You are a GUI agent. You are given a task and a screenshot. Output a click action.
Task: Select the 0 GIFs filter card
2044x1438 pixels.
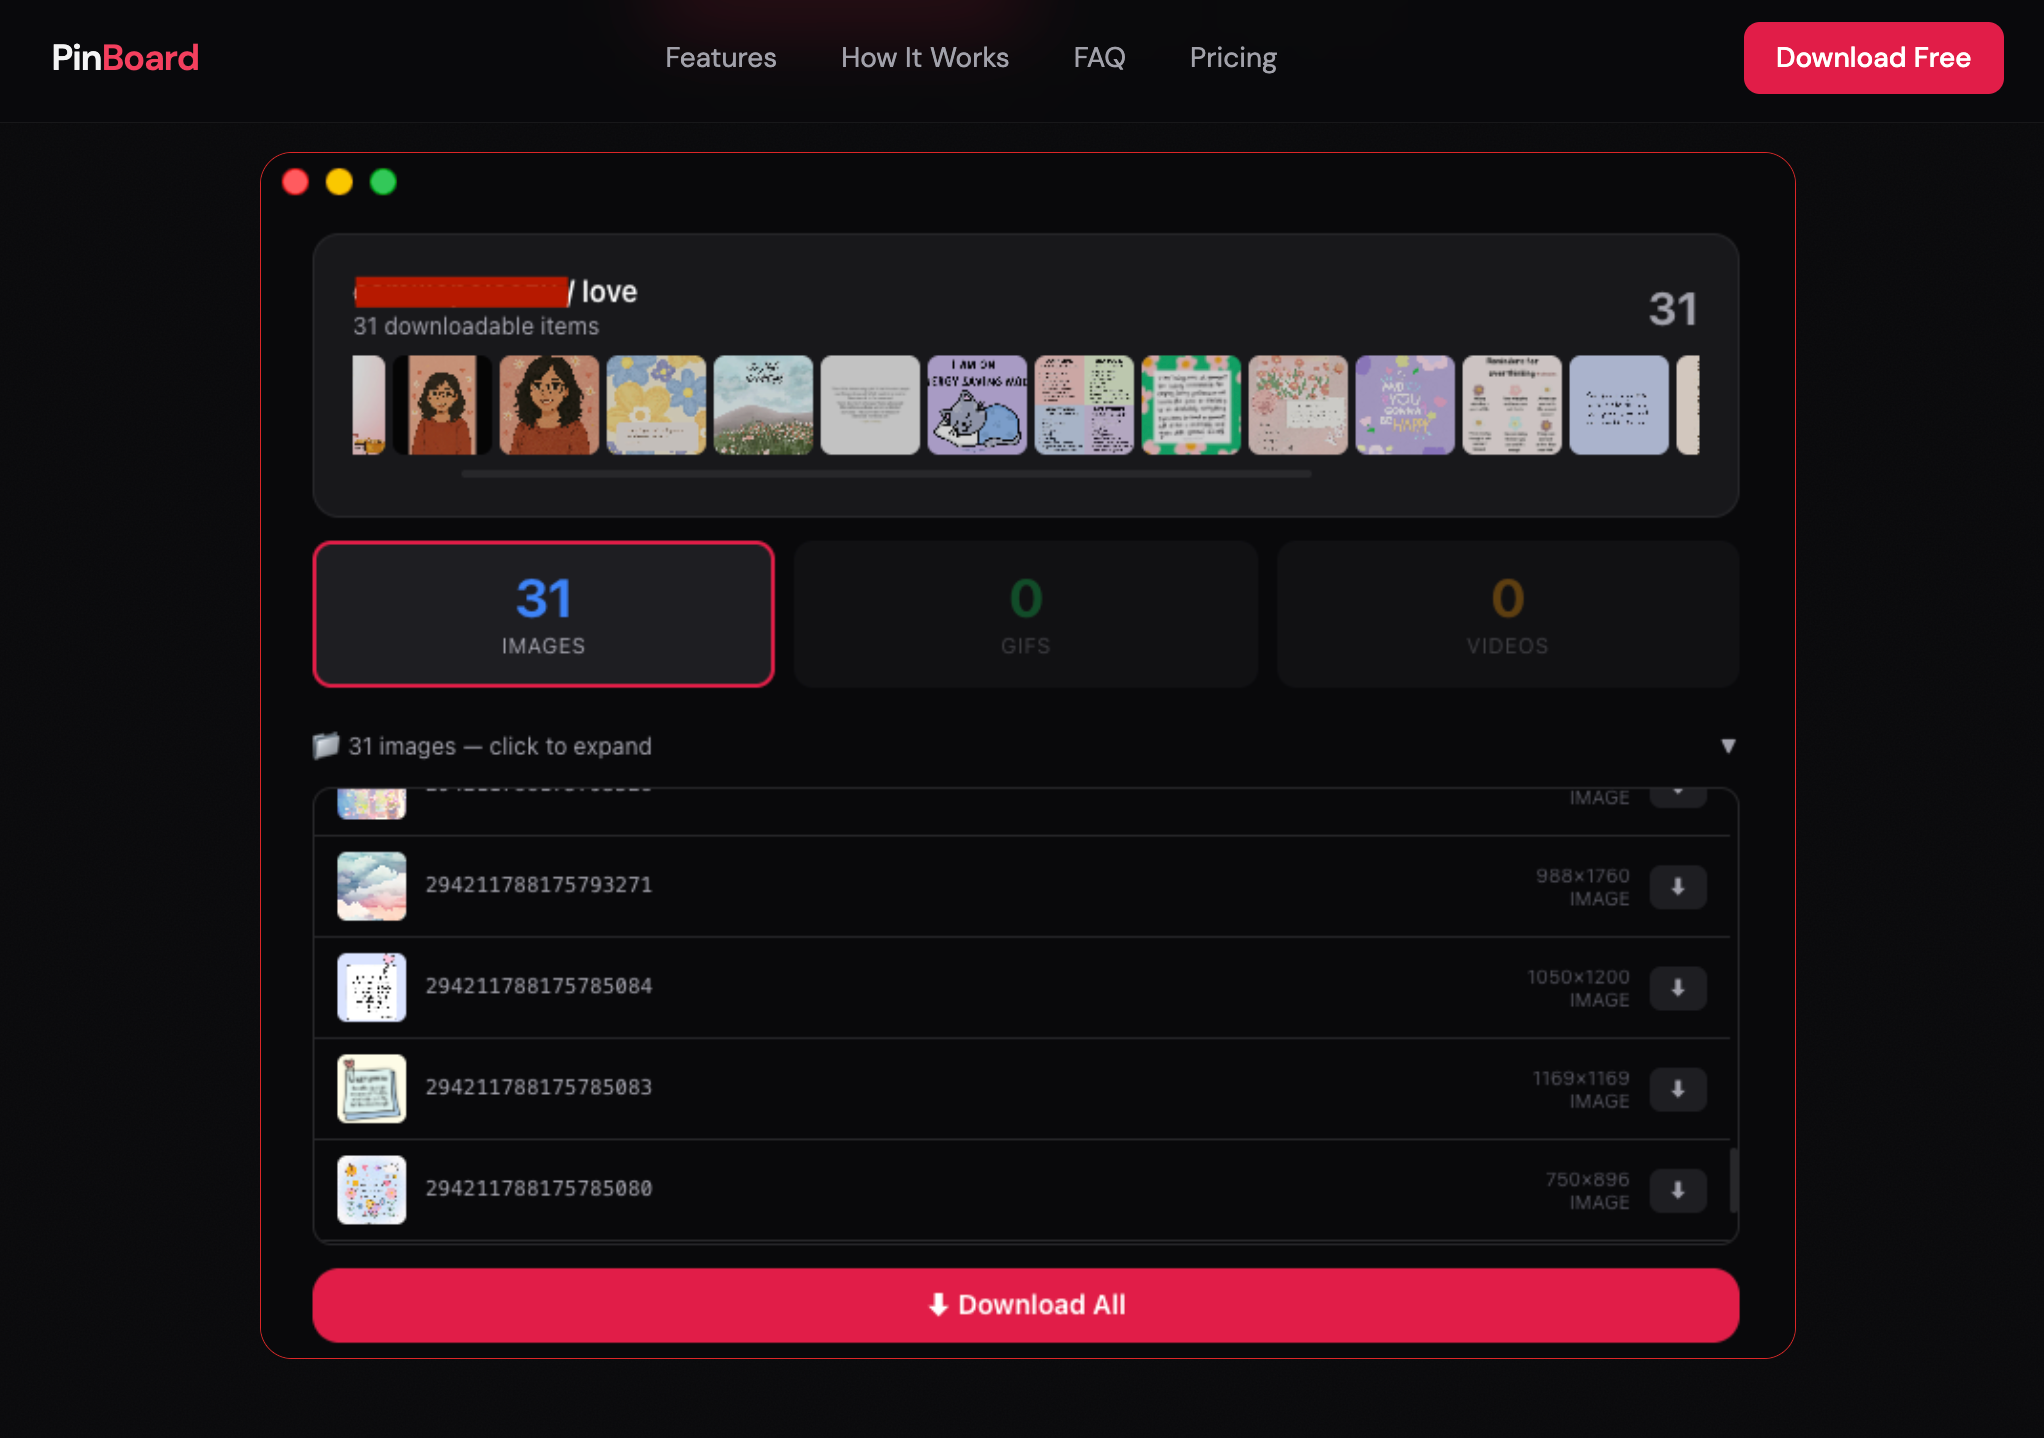pos(1025,614)
